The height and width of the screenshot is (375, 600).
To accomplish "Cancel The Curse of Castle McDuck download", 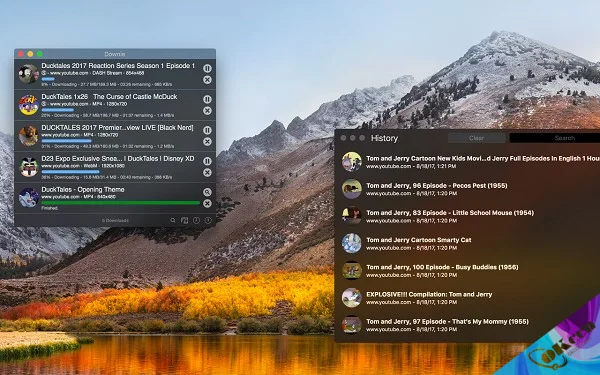I will coord(207,111).
